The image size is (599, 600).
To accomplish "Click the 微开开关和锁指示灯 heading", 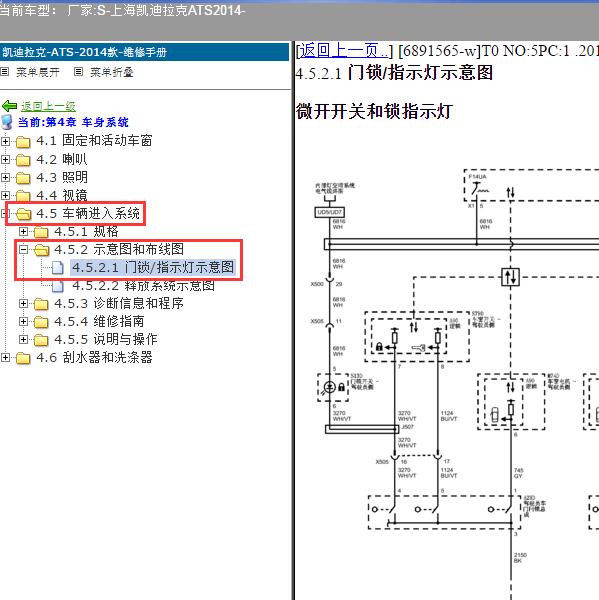I will click(x=374, y=111).
